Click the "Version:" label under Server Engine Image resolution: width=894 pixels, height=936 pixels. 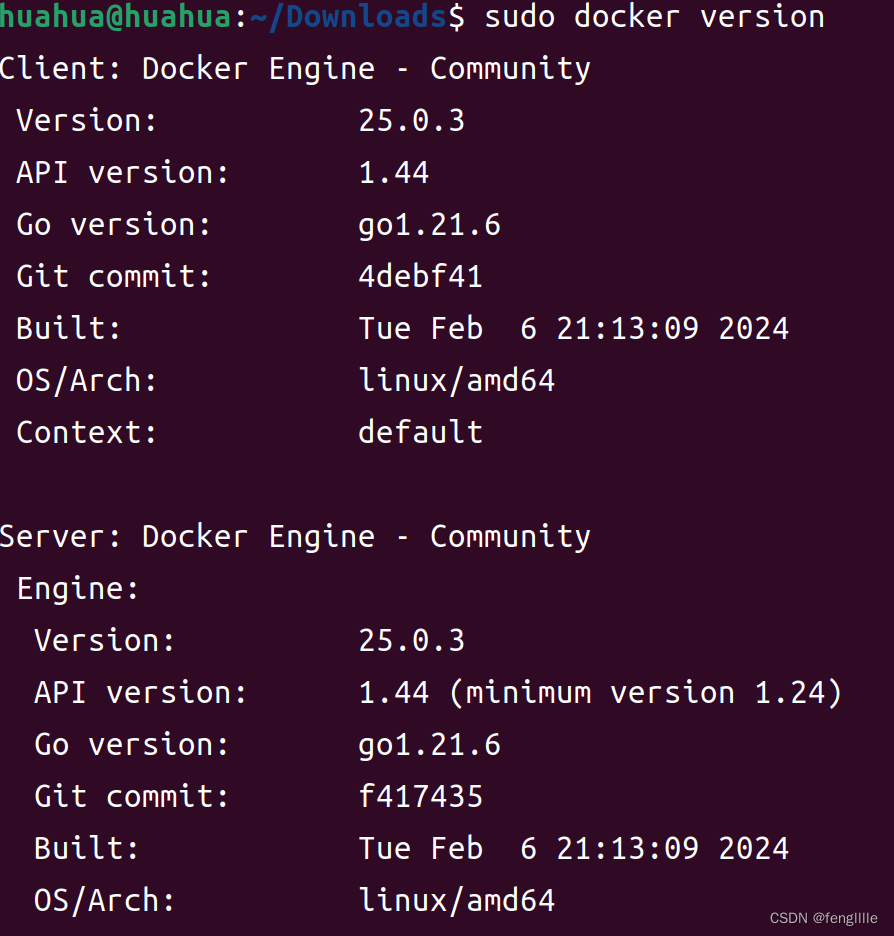104,641
